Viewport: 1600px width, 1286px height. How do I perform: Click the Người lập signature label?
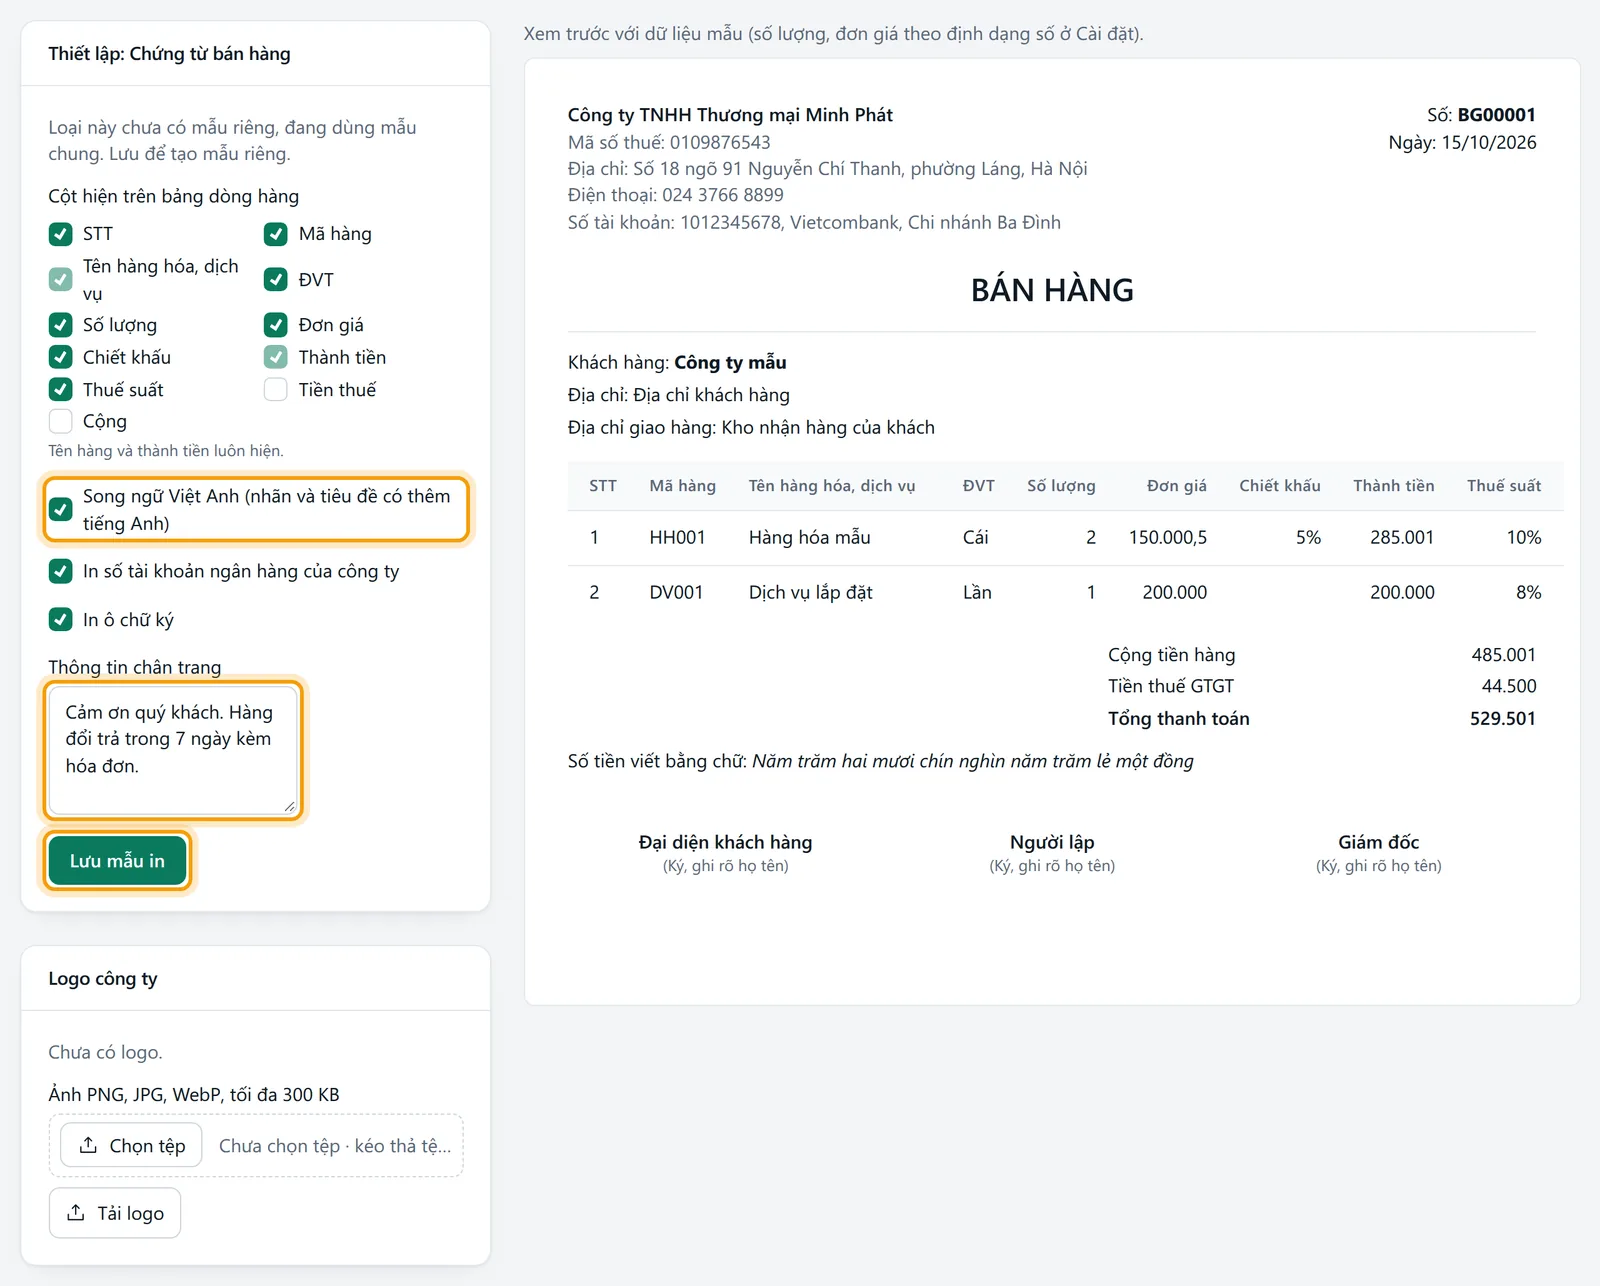(x=1052, y=842)
